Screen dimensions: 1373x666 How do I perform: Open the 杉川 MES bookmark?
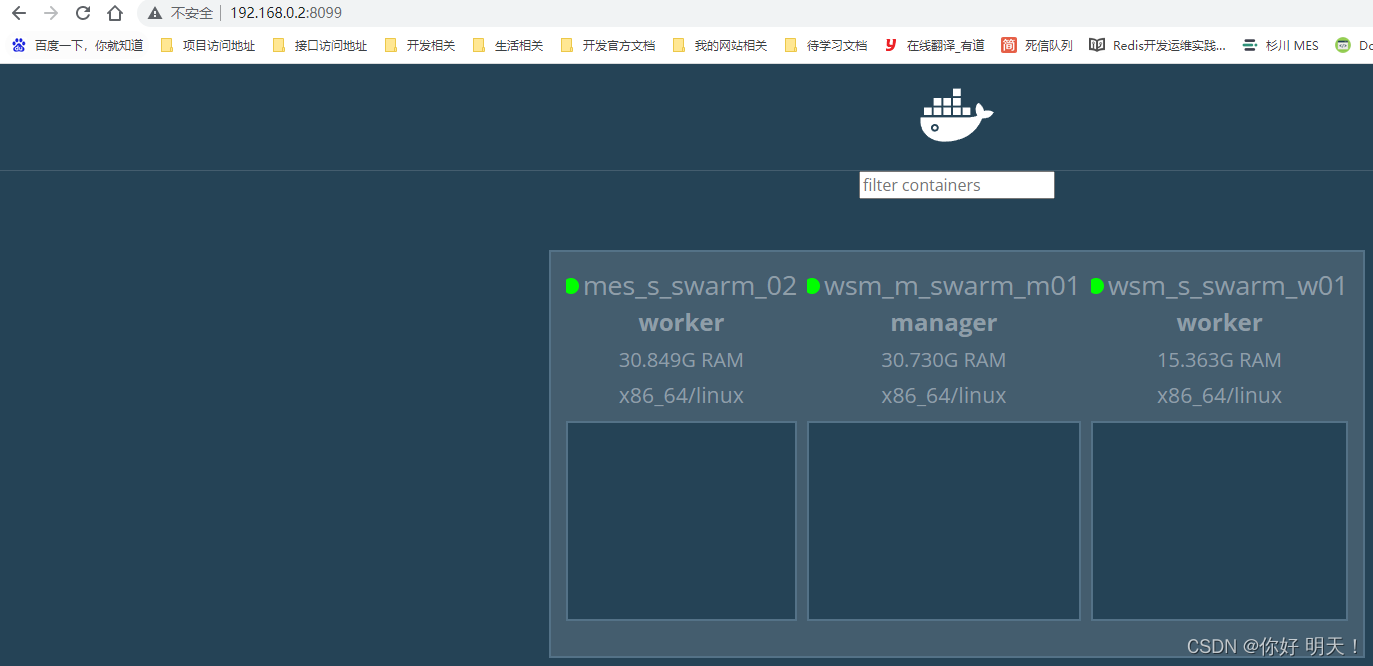[x=1280, y=45]
